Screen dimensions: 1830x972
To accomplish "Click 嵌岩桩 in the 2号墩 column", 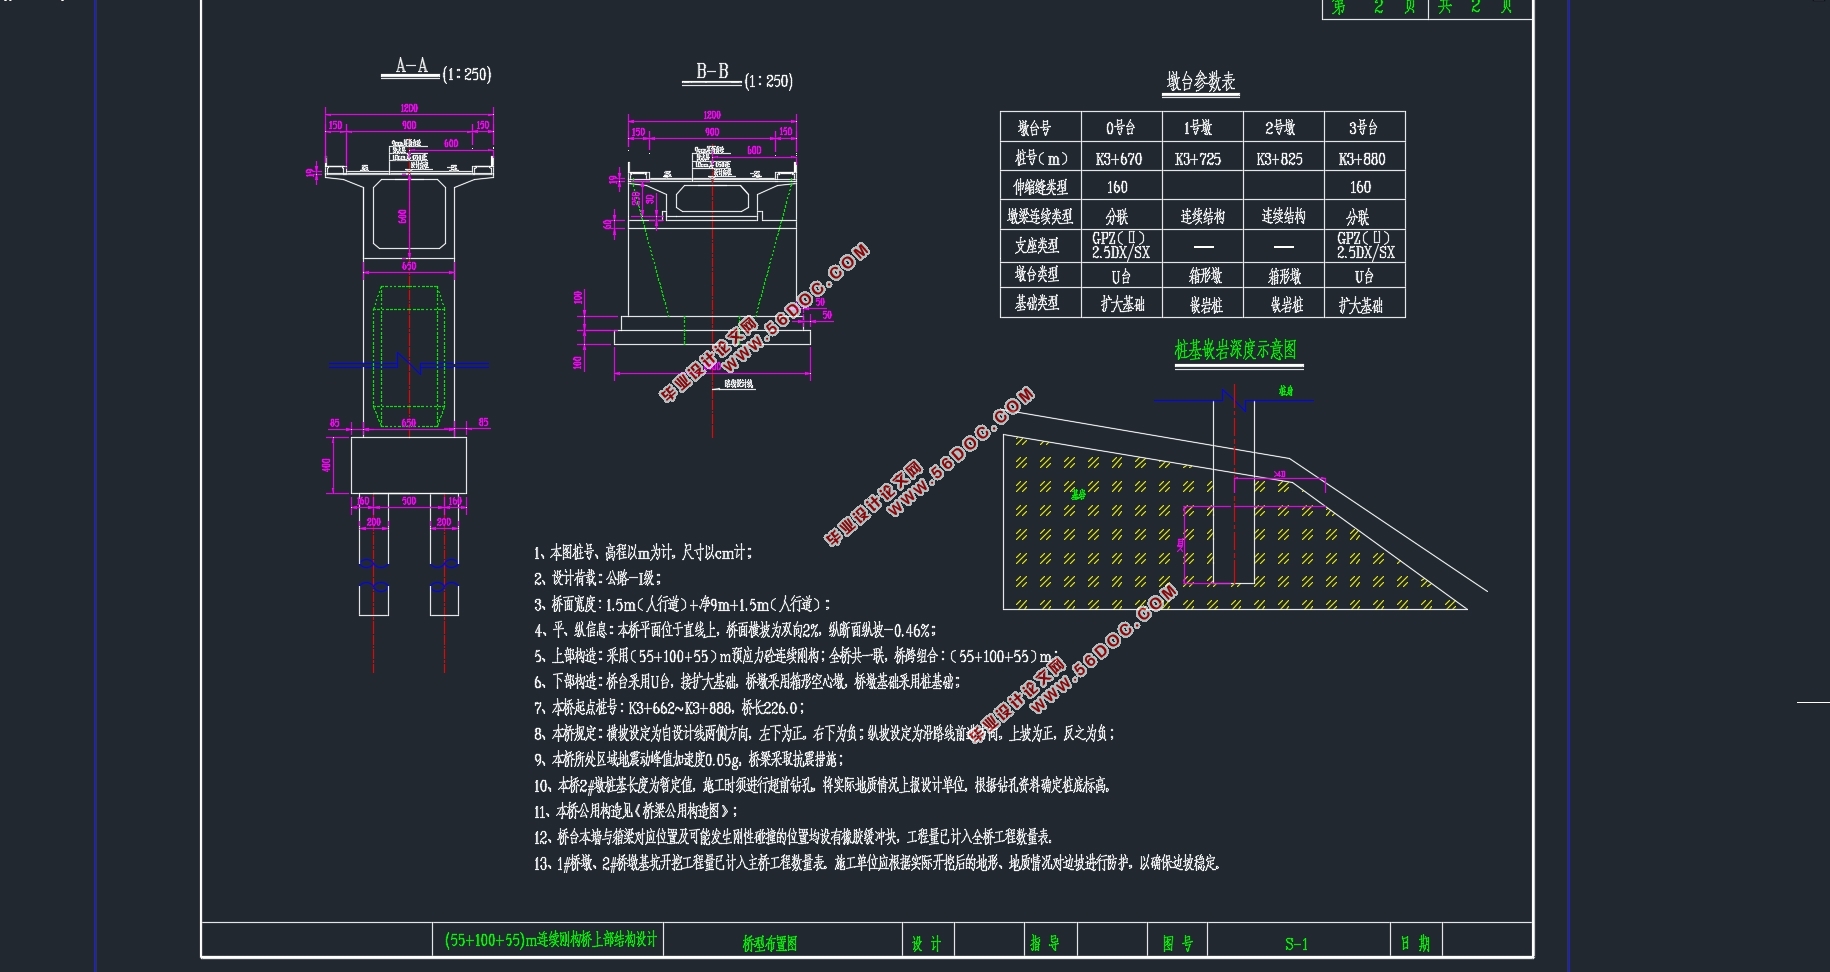I will pos(1287,305).
